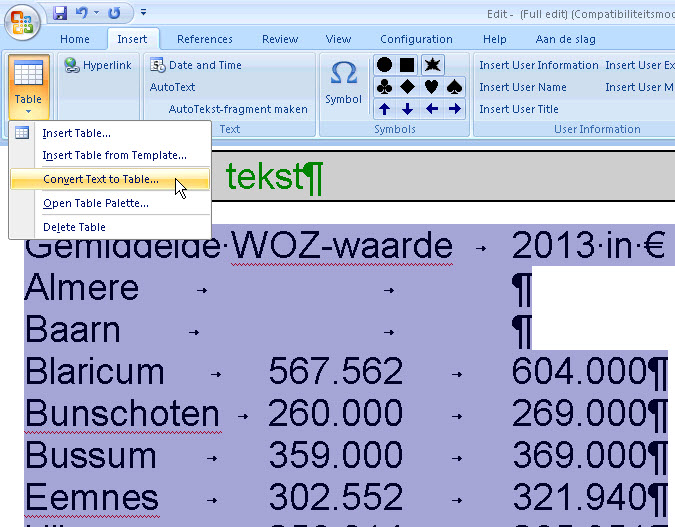
Task: Open the Help tab
Action: (494, 39)
